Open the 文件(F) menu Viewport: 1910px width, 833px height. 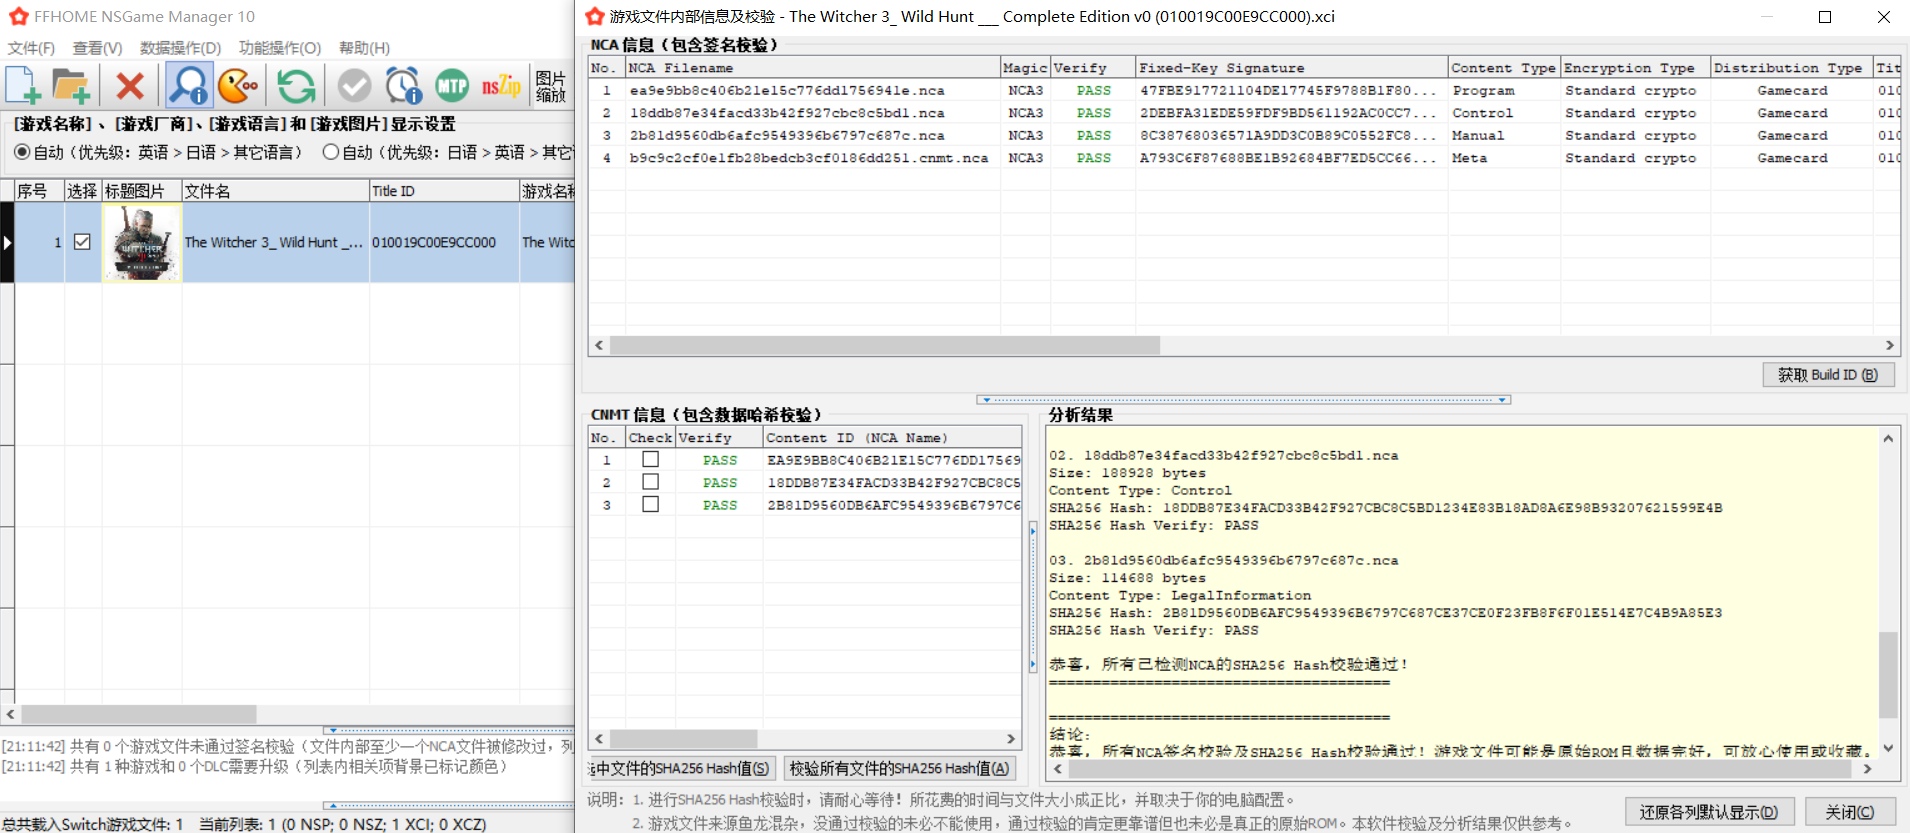(31, 48)
